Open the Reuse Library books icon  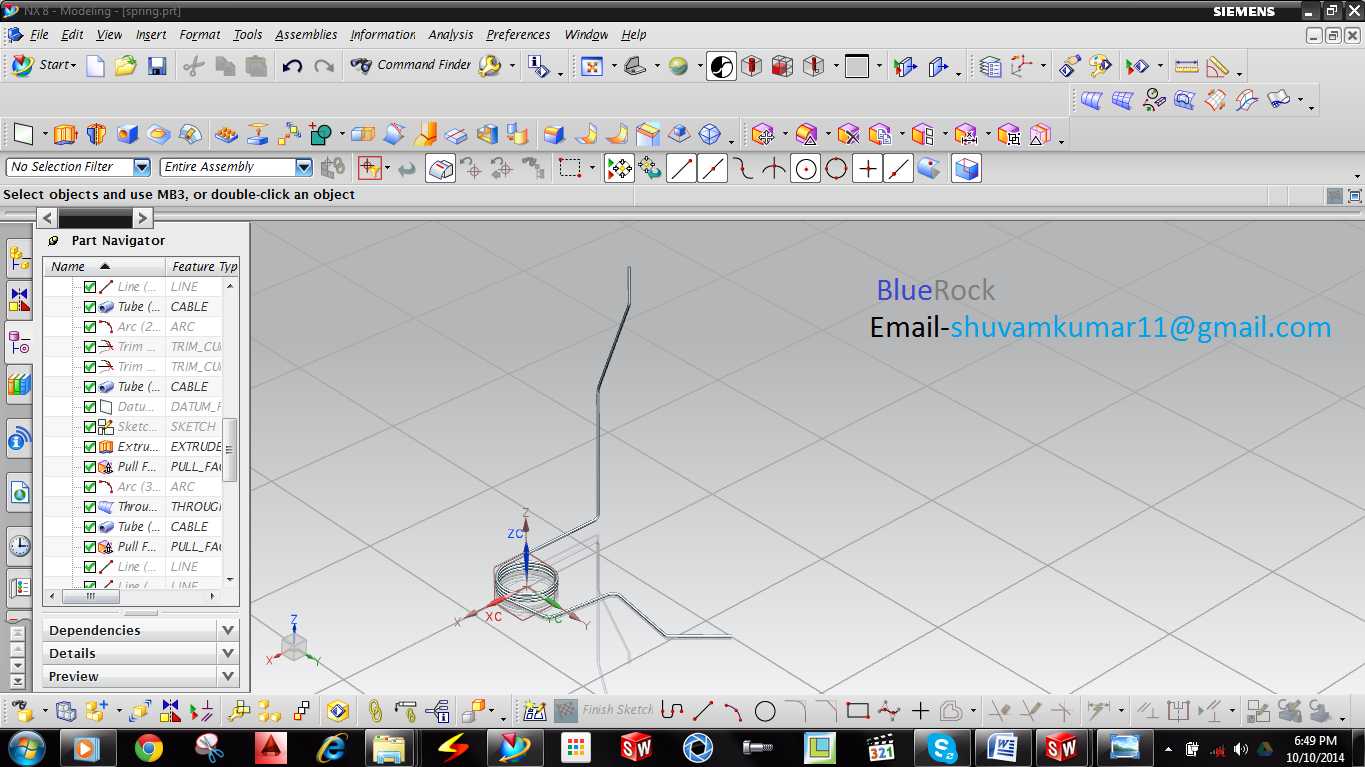click(19, 384)
